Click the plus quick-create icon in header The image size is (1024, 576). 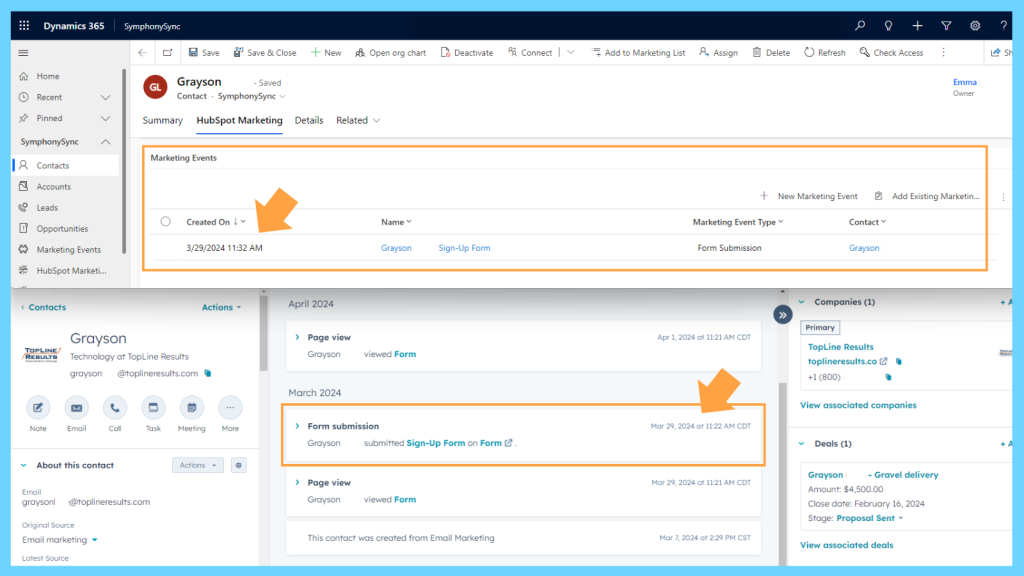coord(918,25)
